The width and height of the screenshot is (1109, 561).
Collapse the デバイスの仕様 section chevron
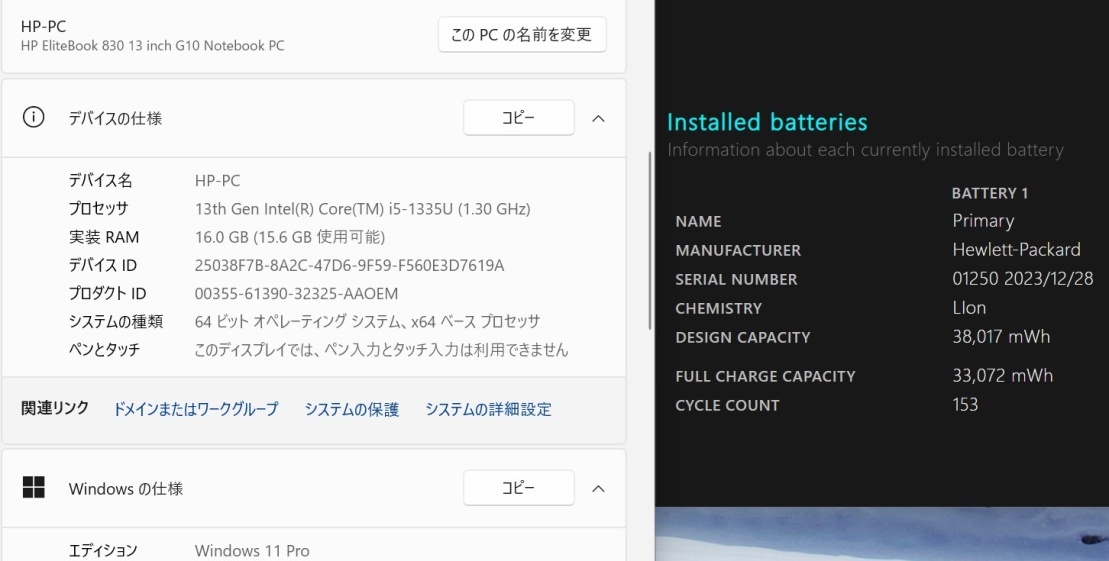coord(598,118)
